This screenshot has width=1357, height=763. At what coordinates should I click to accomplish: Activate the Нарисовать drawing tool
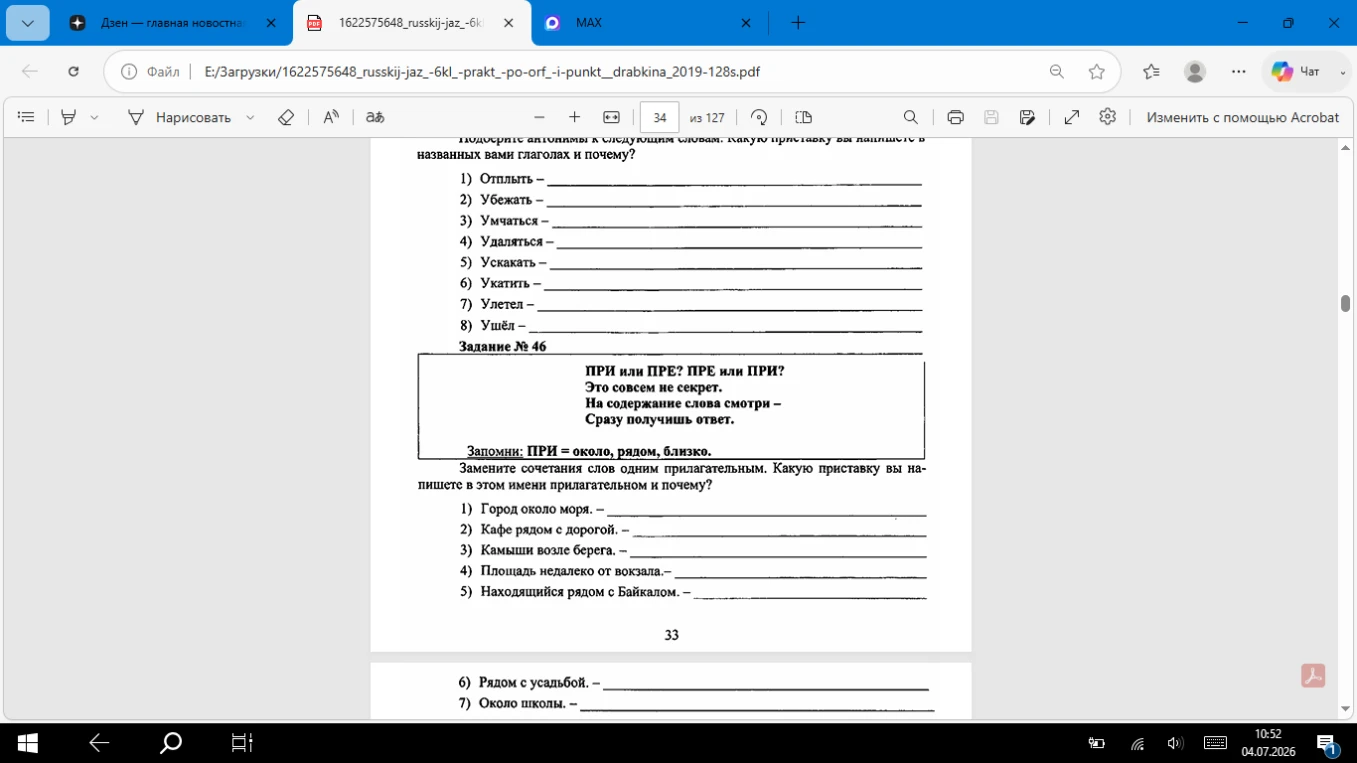click(179, 117)
